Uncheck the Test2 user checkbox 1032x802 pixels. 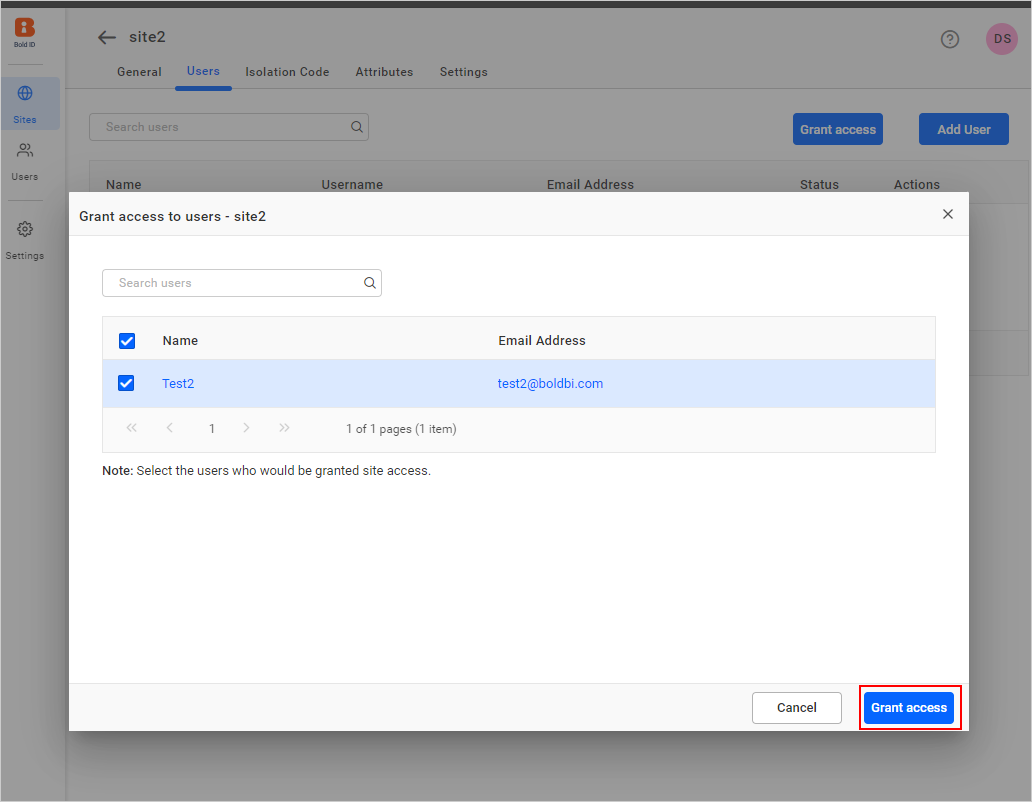coord(126,383)
